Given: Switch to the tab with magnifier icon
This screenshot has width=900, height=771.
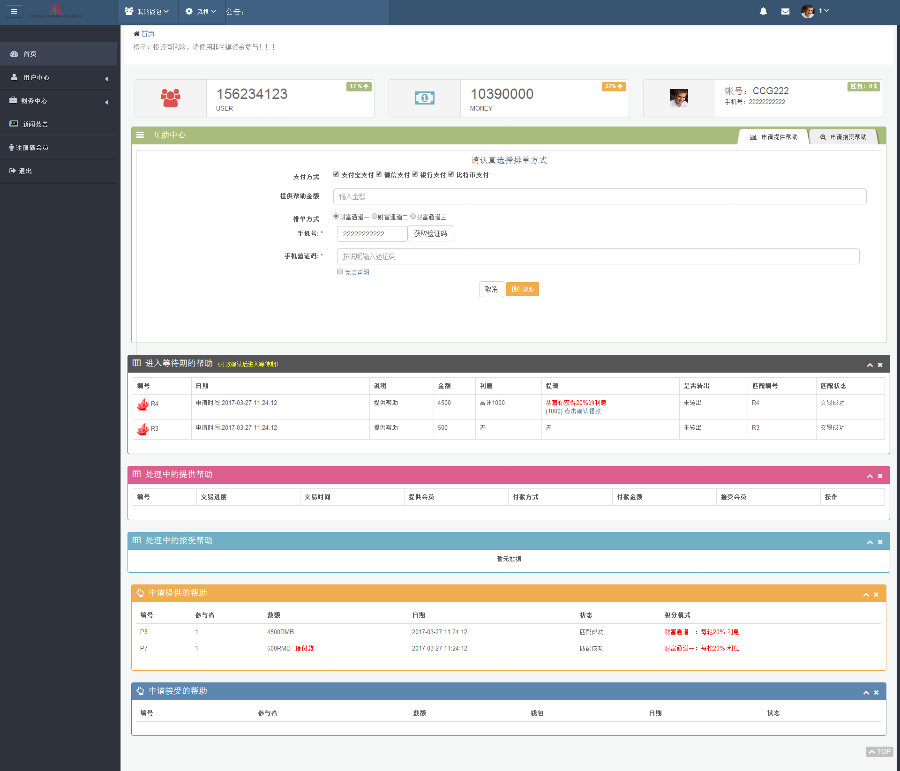Looking at the screenshot, I should click(843, 136).
